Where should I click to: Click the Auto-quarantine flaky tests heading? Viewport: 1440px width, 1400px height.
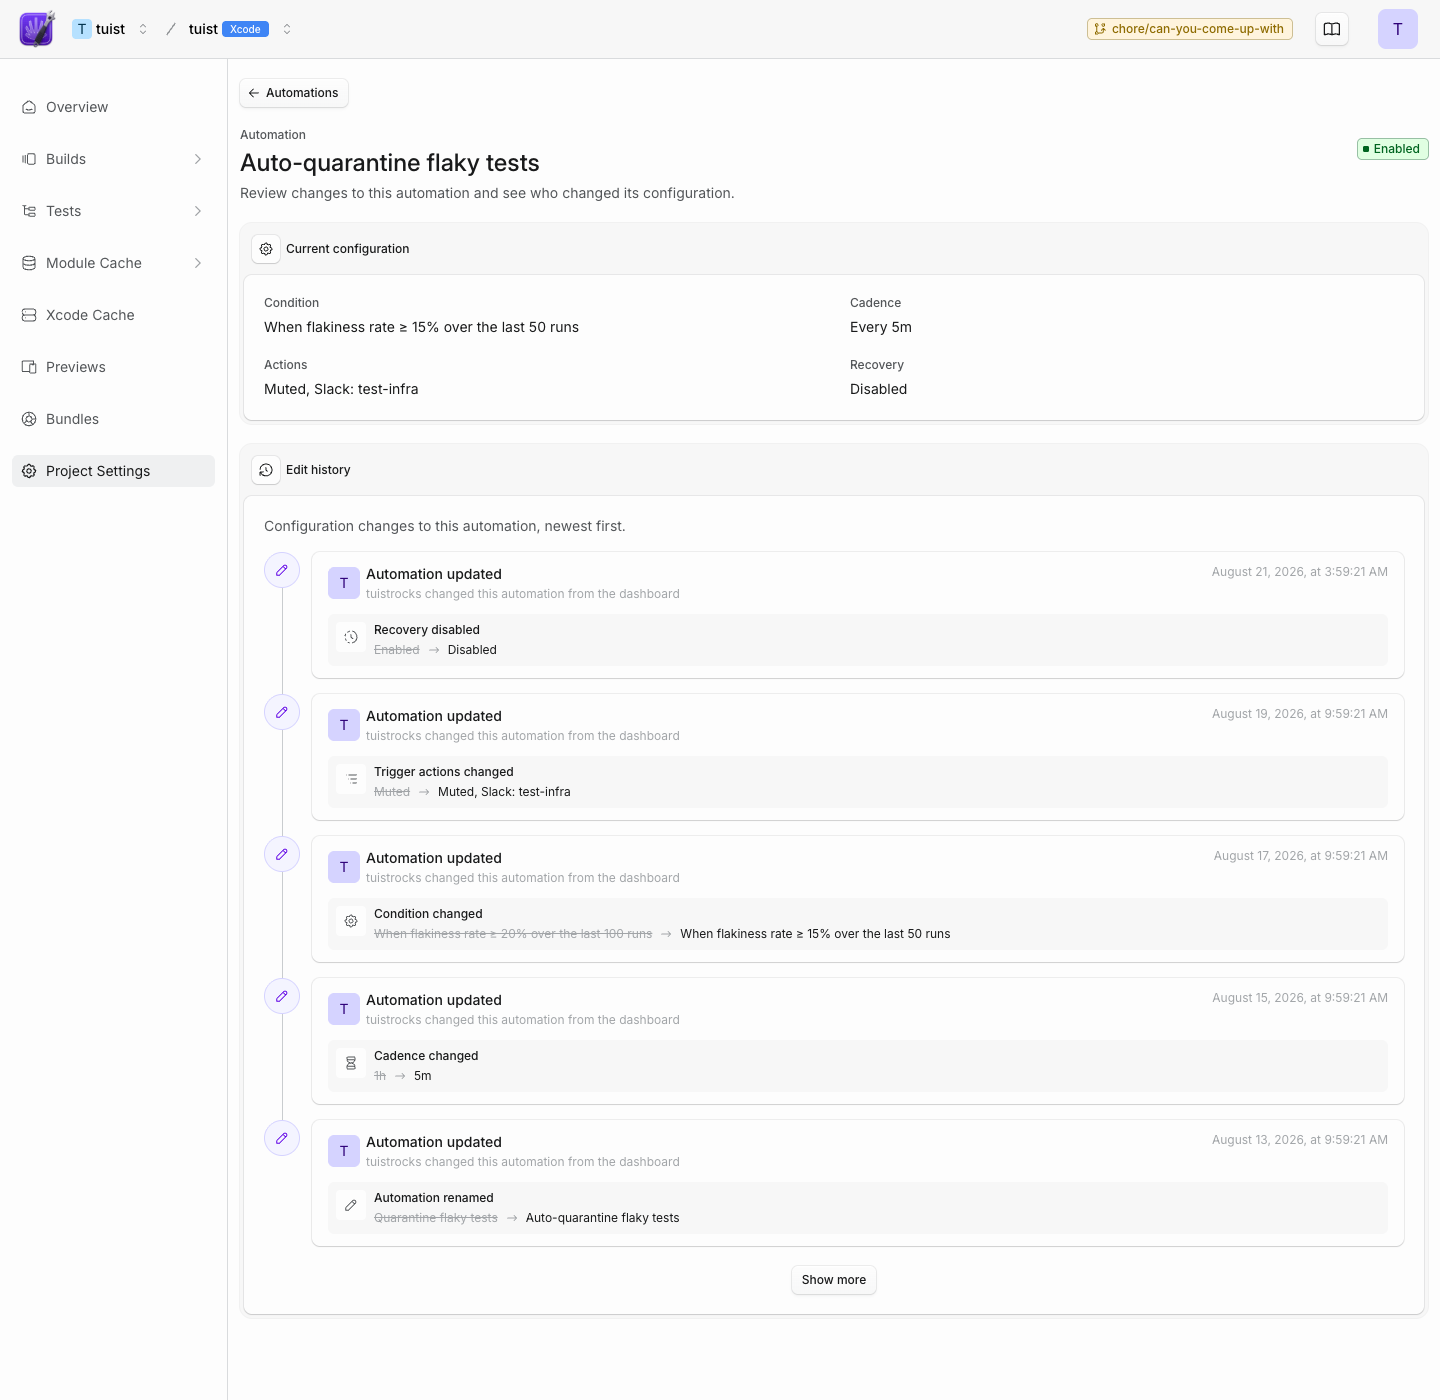coord(390,163)
